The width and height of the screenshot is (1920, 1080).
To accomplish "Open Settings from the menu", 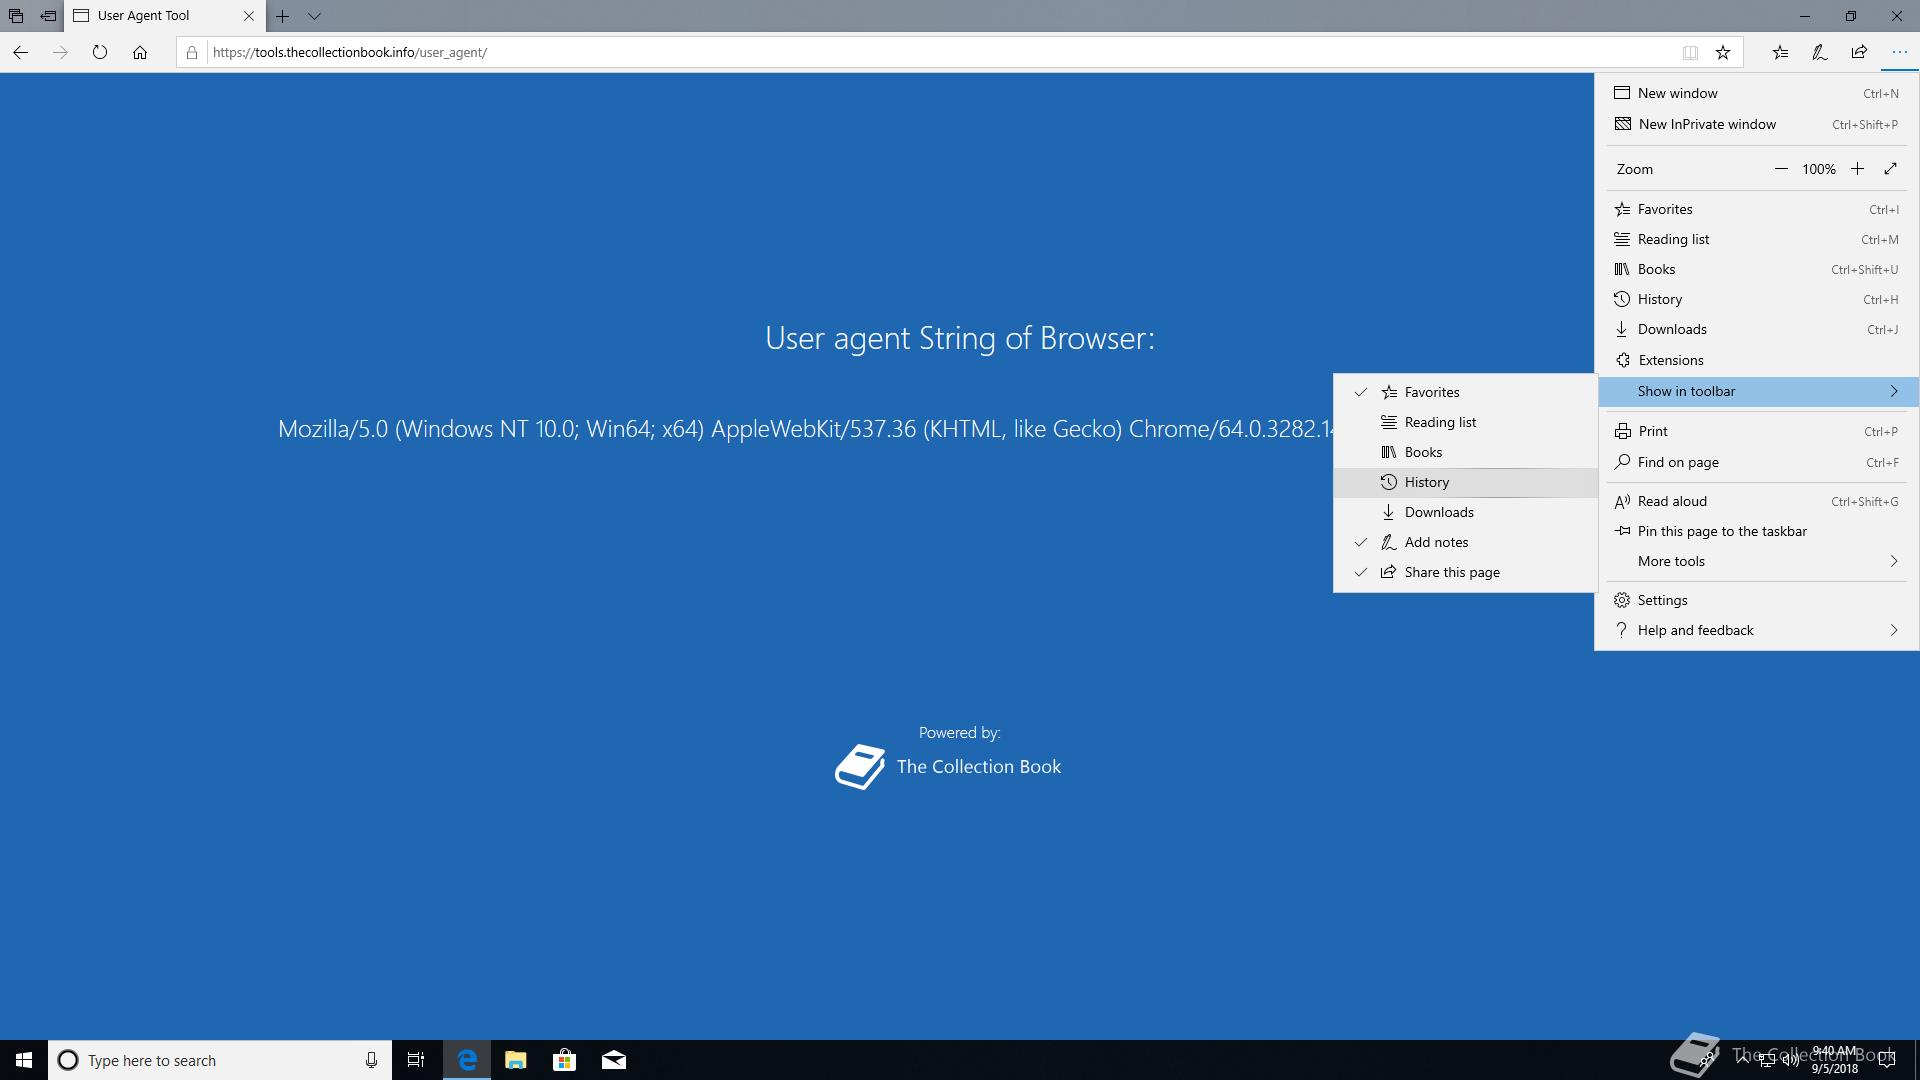I will point(1662,600).
